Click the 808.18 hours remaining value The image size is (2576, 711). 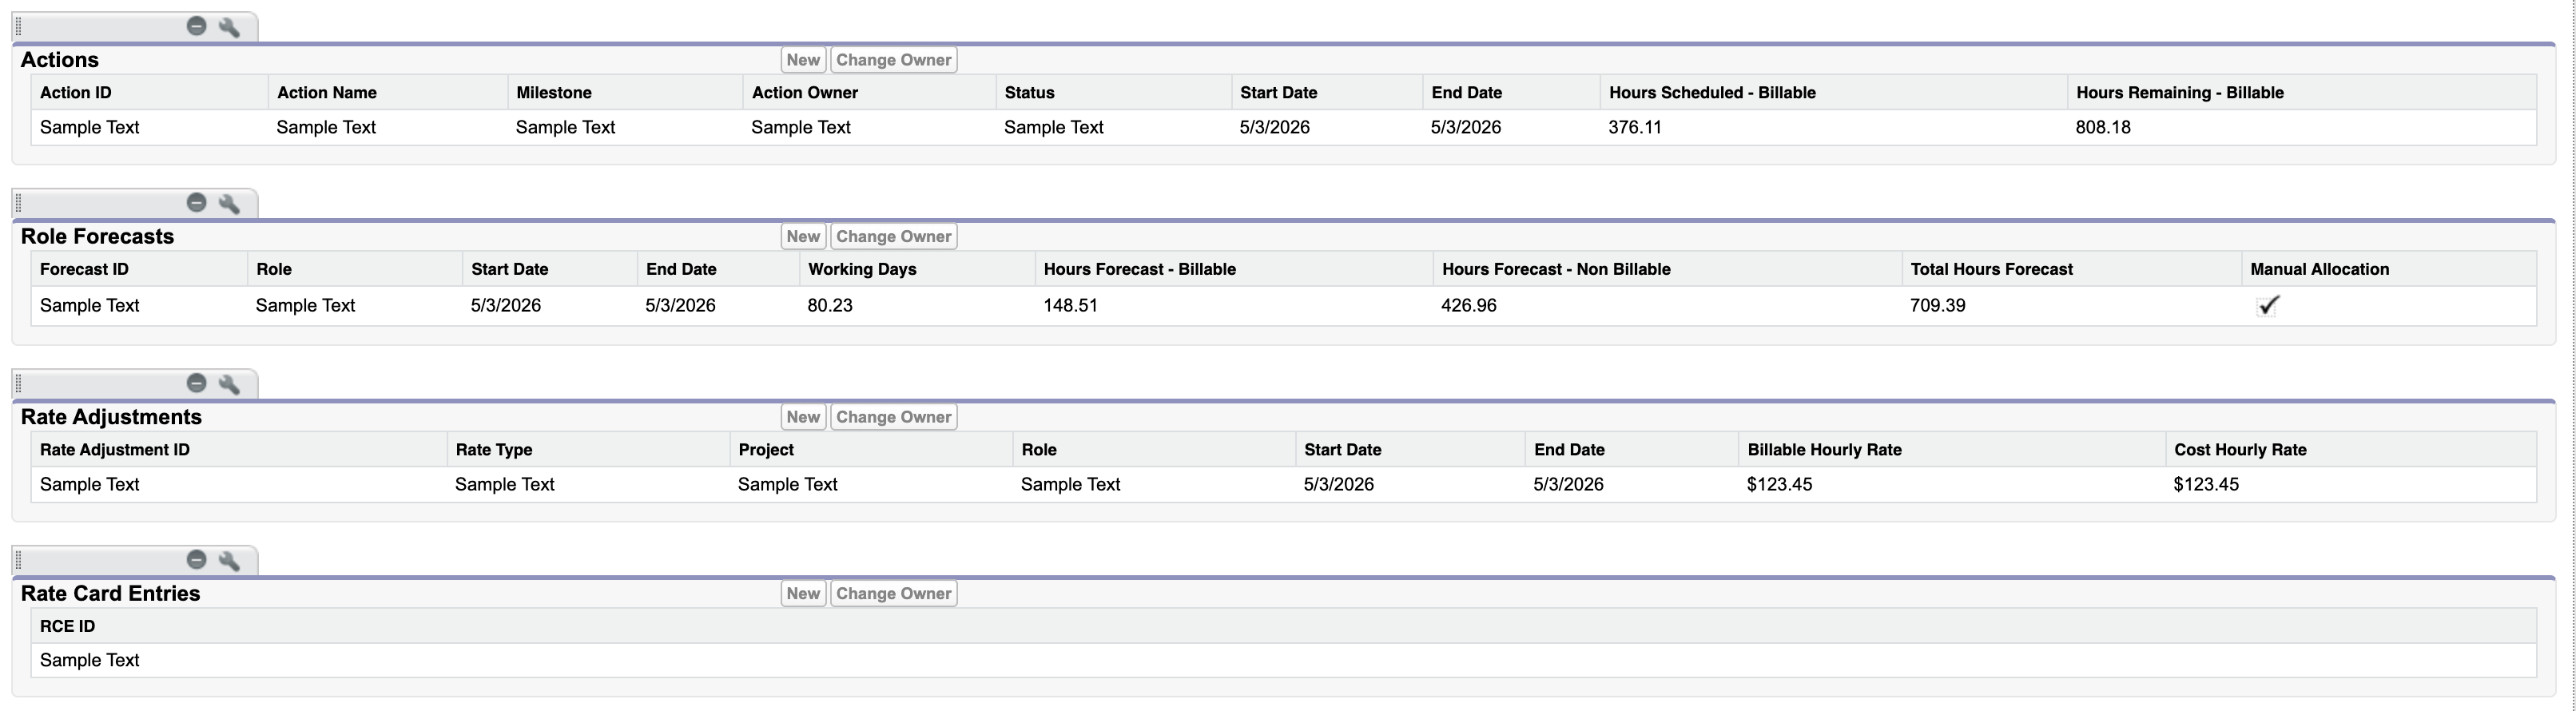click(x=2103, y=127)
